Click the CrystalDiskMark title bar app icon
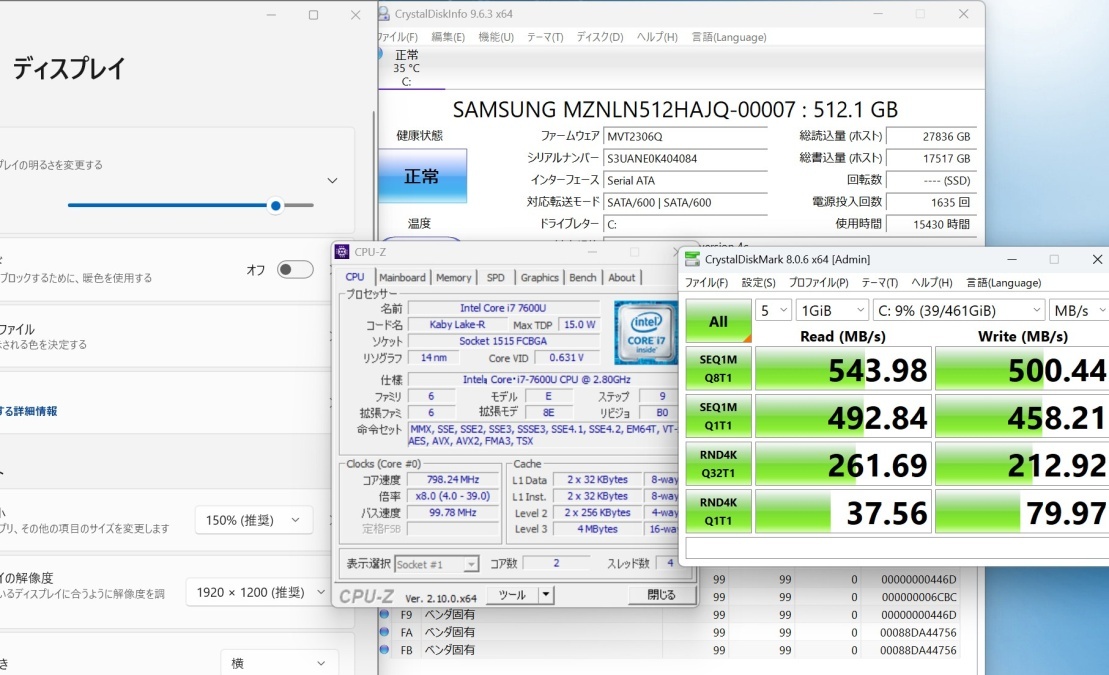 (692, 260)
